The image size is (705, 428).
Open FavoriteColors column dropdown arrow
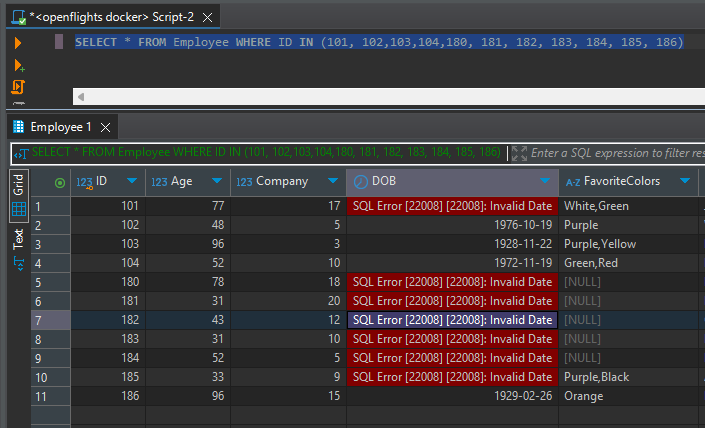click(684, 182)
